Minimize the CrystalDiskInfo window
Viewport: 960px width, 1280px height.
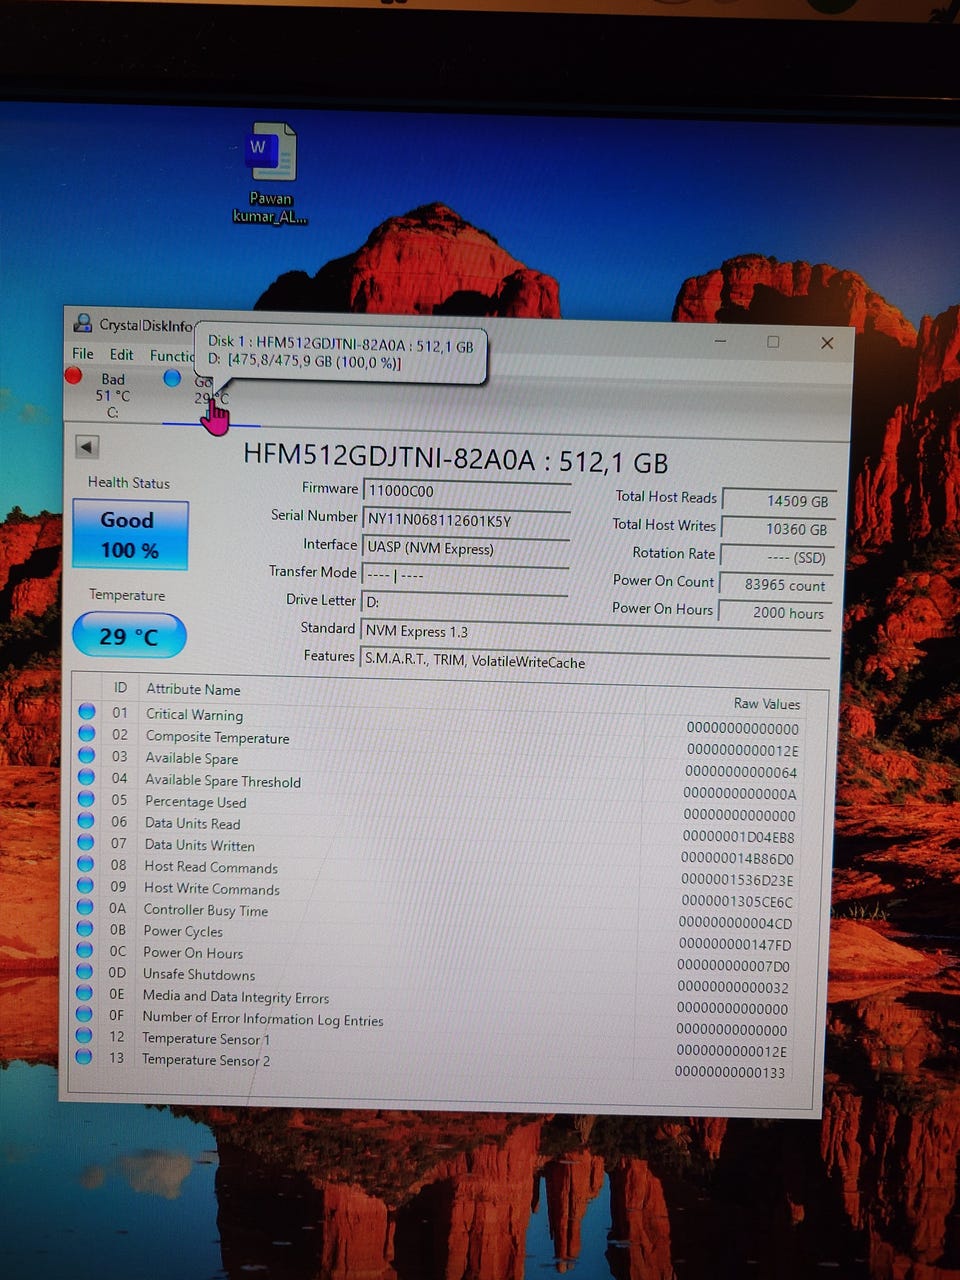pyautogui.click(x=720, y=341)
